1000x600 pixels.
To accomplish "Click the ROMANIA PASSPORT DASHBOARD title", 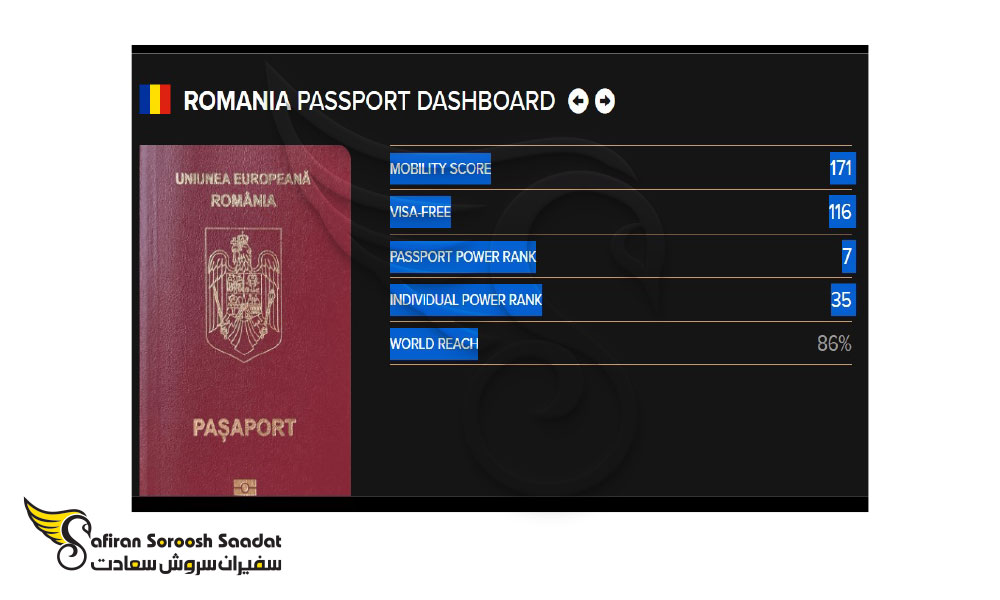I will (x=369, y=101).
